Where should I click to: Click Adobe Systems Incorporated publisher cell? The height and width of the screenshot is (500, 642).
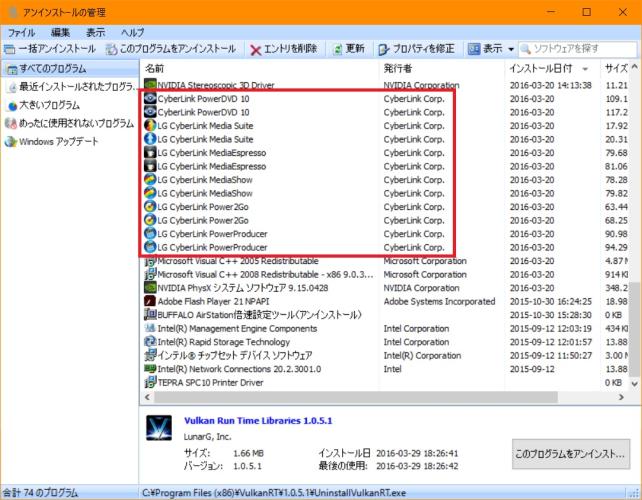pos(439,301)
